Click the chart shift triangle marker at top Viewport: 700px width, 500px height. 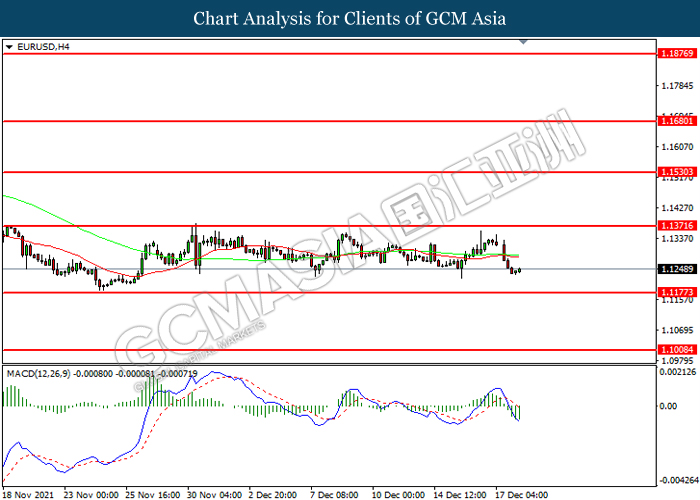523,42
